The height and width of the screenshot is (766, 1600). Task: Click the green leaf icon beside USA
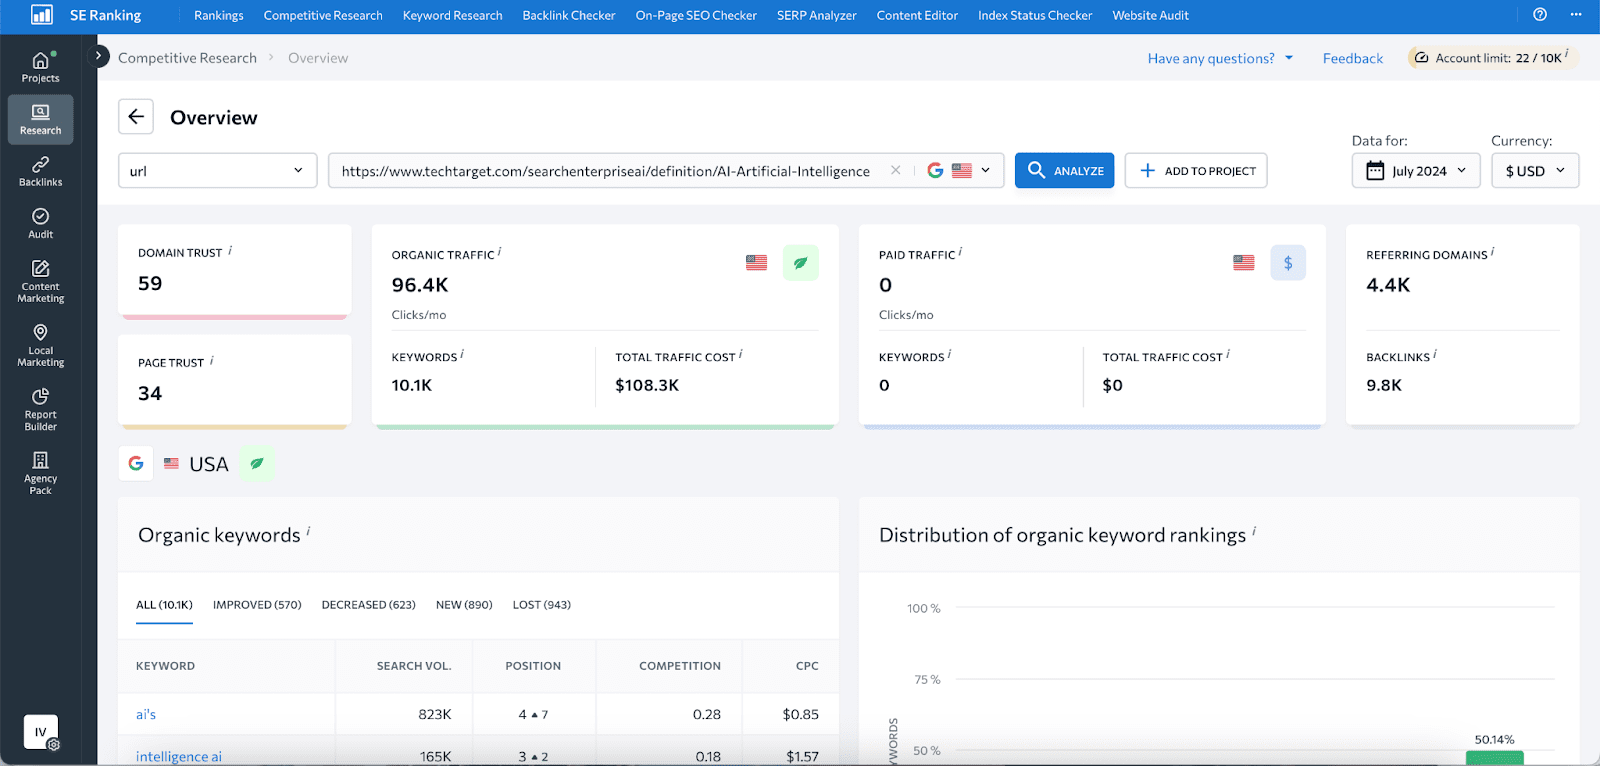257,463
